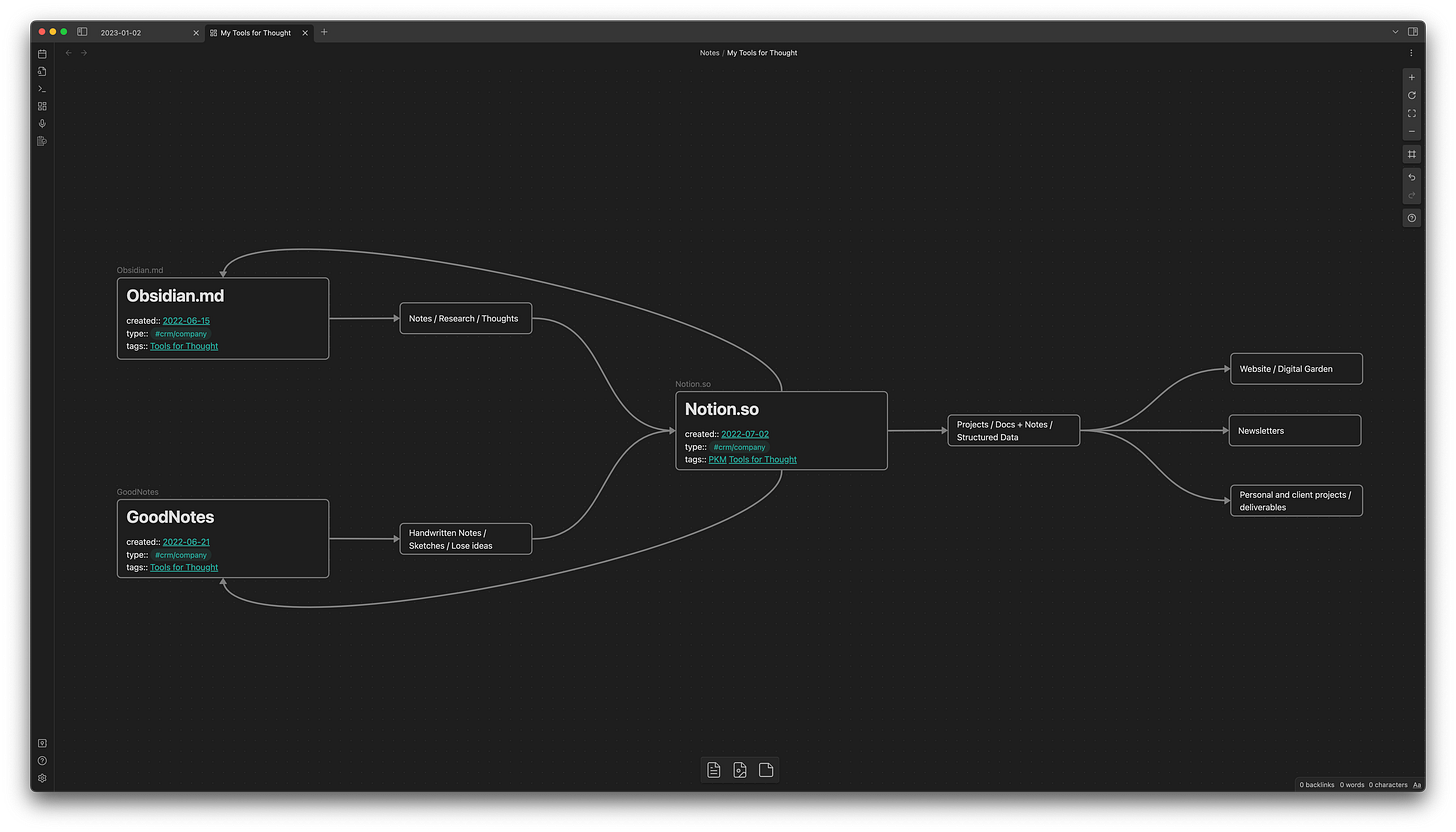Open the more options vertical dots

coord(1411,53)
